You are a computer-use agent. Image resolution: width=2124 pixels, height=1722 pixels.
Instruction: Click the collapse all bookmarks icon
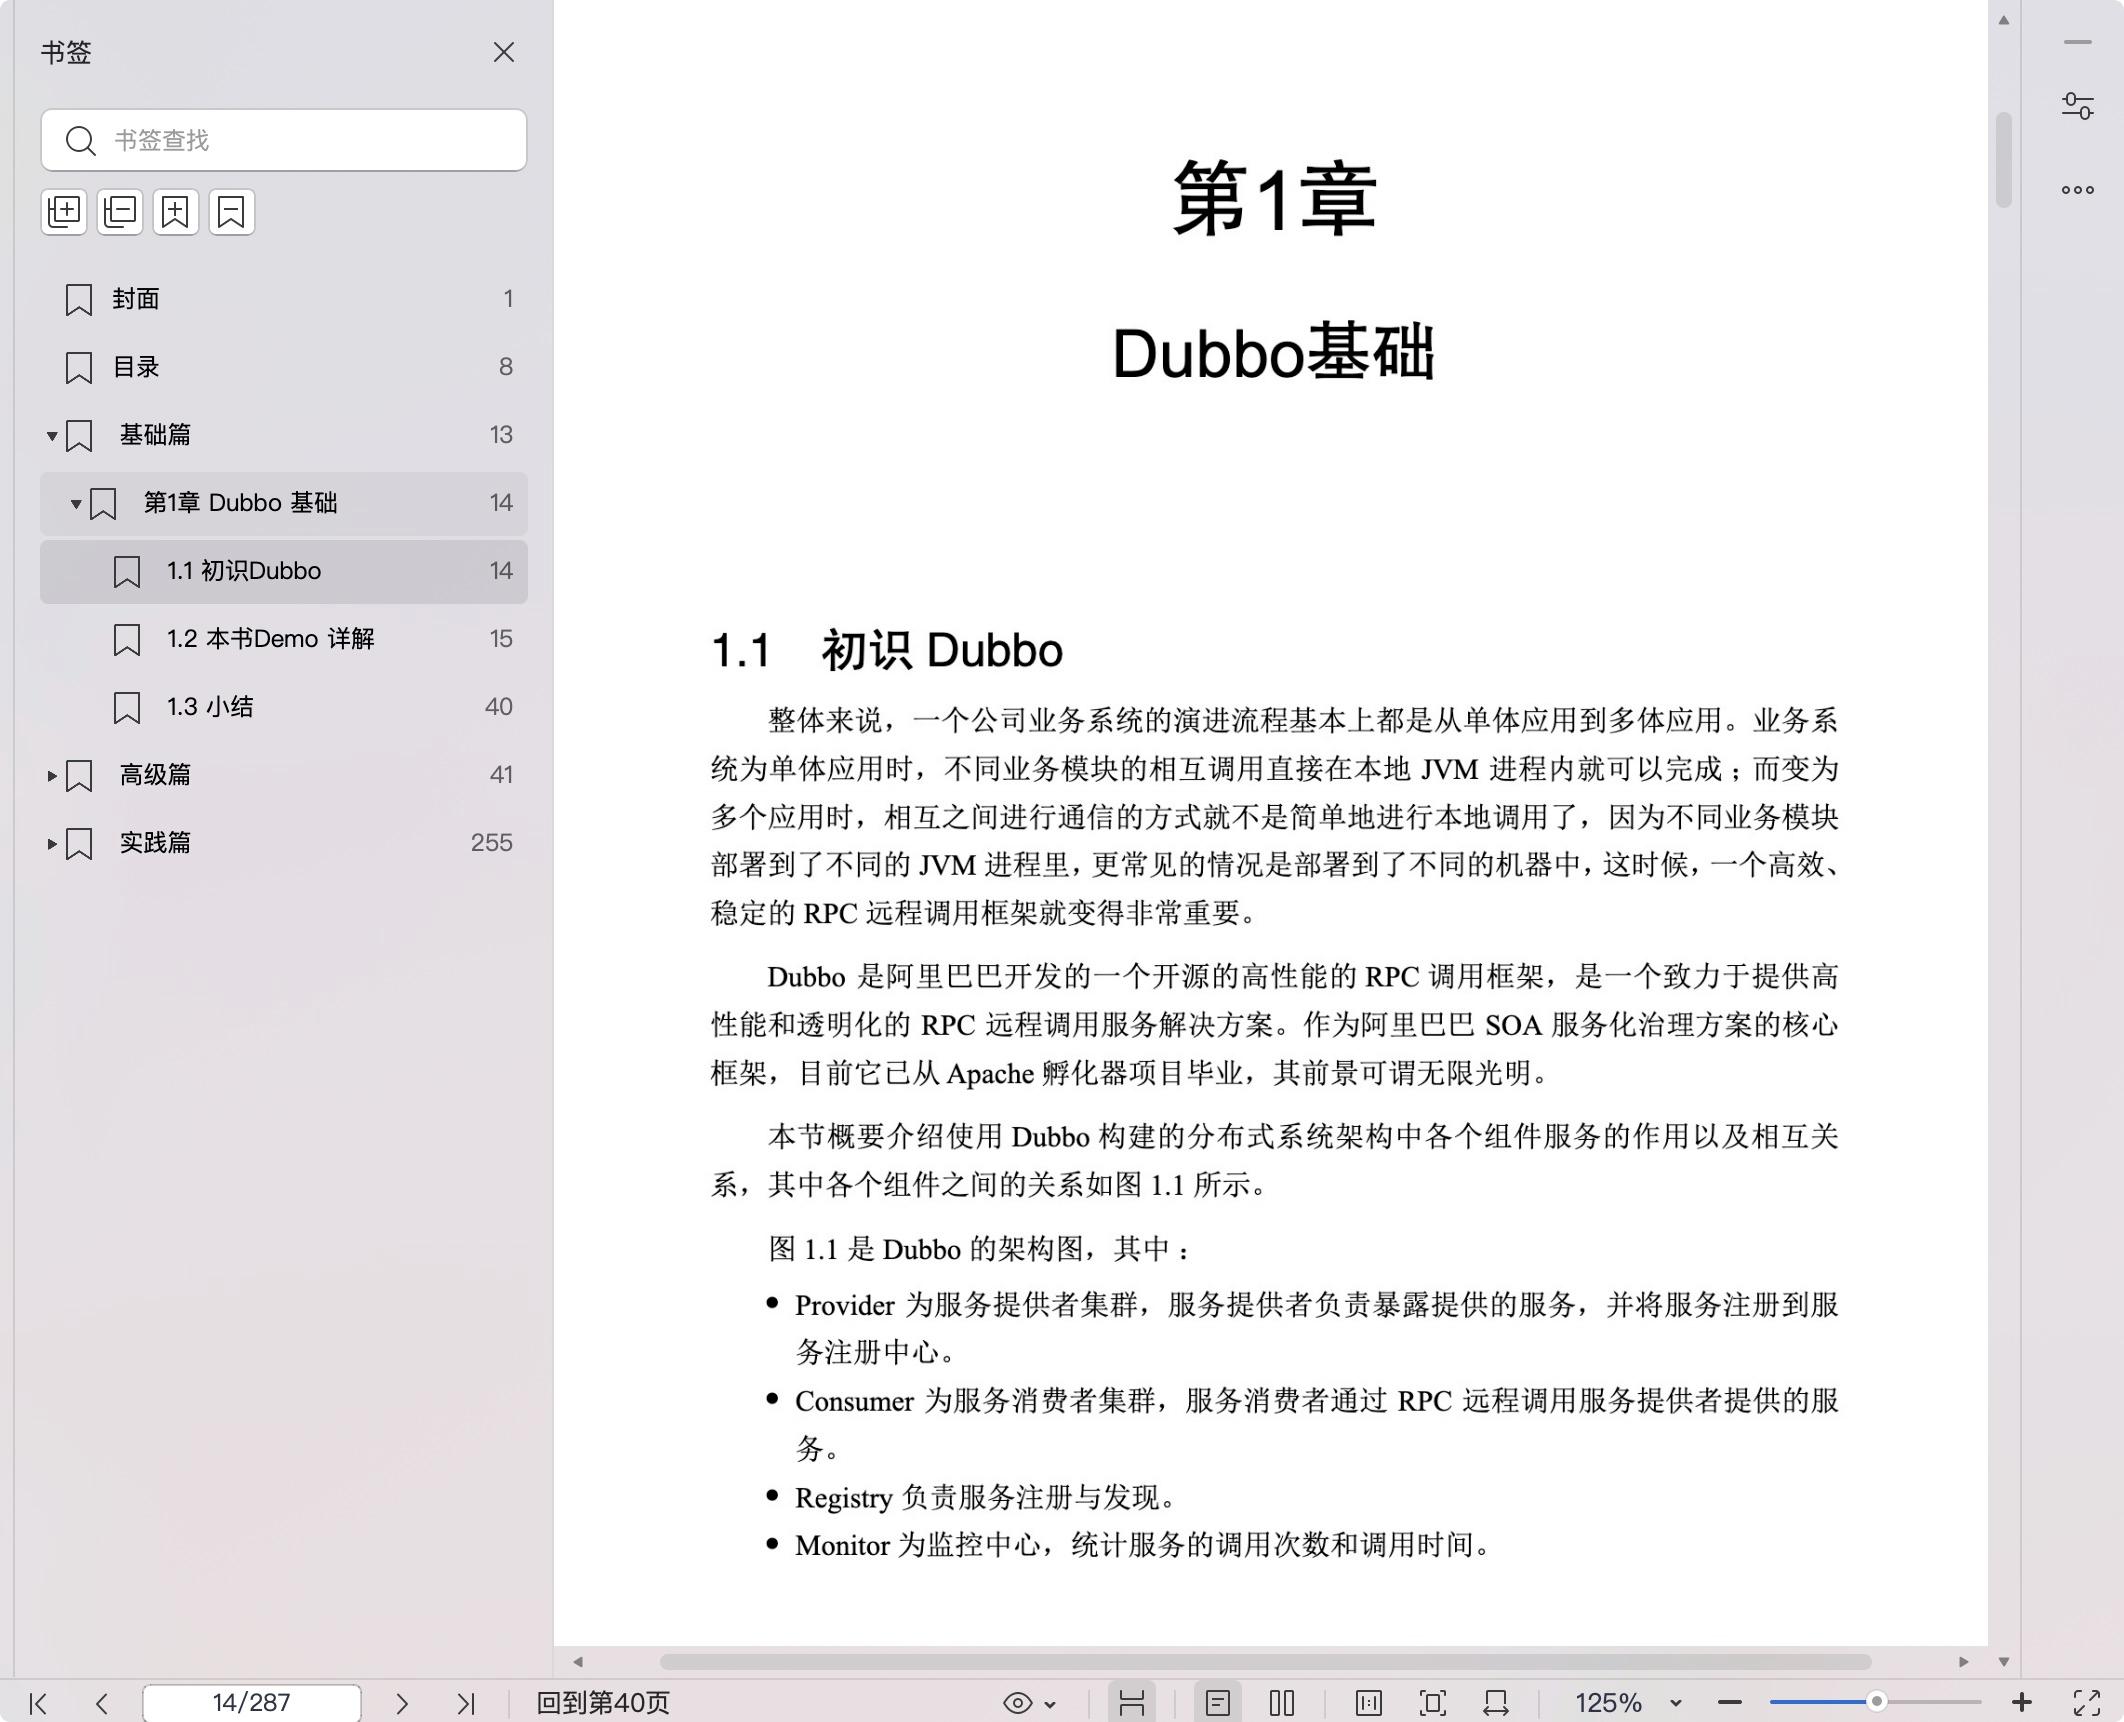point(120,212)
